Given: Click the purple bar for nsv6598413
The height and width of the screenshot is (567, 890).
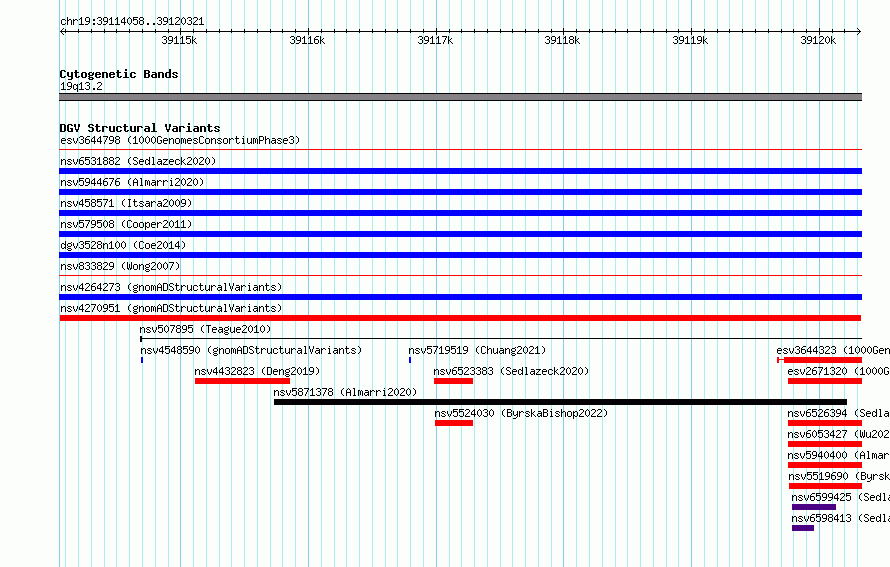Looking at the screenshot, I should [803, 528].
